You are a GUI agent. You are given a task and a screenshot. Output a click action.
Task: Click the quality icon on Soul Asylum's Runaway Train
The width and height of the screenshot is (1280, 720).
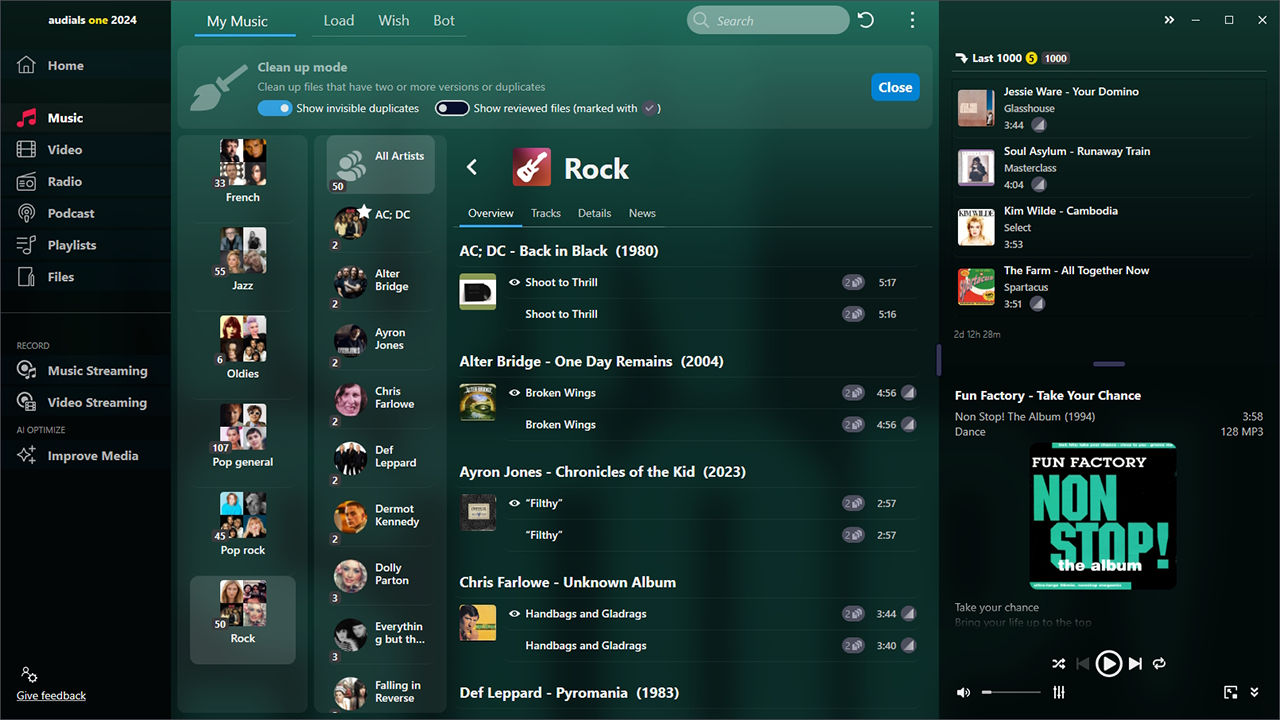coord(1039,185)
